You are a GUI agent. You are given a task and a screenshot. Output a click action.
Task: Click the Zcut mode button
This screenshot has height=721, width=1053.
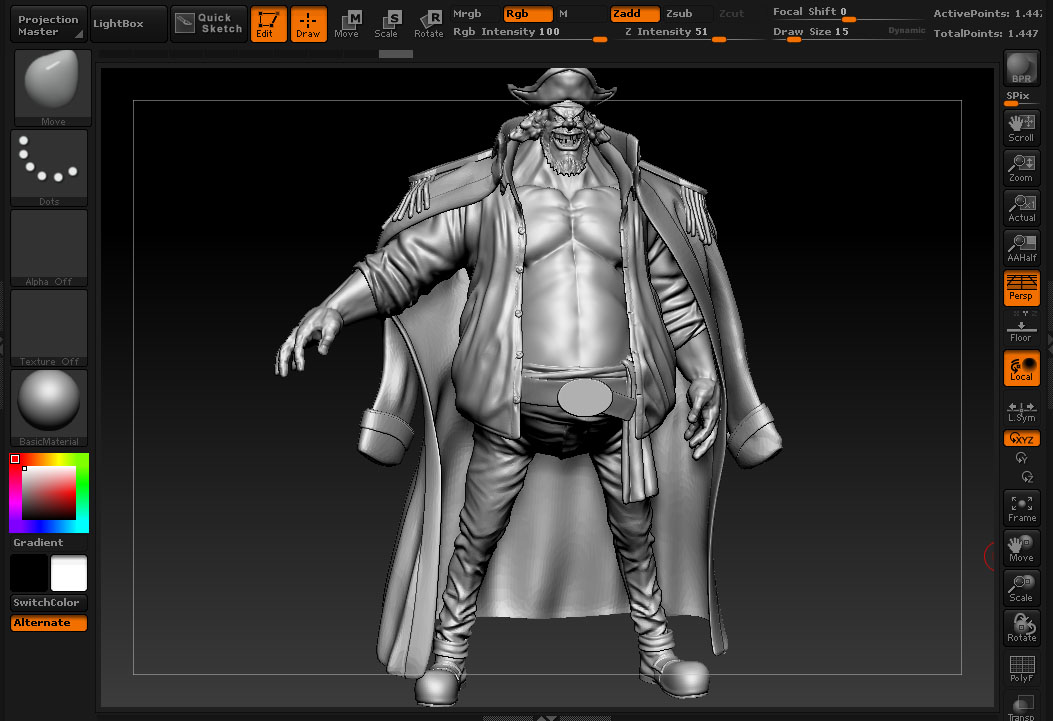[x=732, y=13]
